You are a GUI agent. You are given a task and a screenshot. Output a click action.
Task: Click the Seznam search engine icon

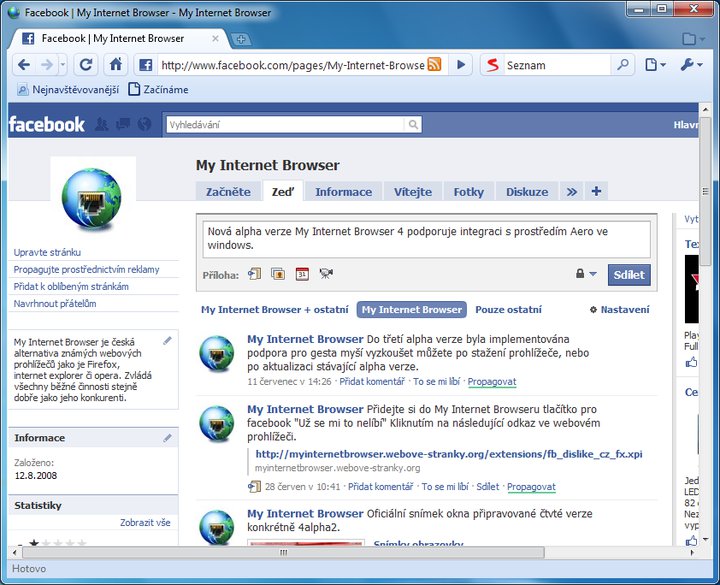click(x=492, y=65)
